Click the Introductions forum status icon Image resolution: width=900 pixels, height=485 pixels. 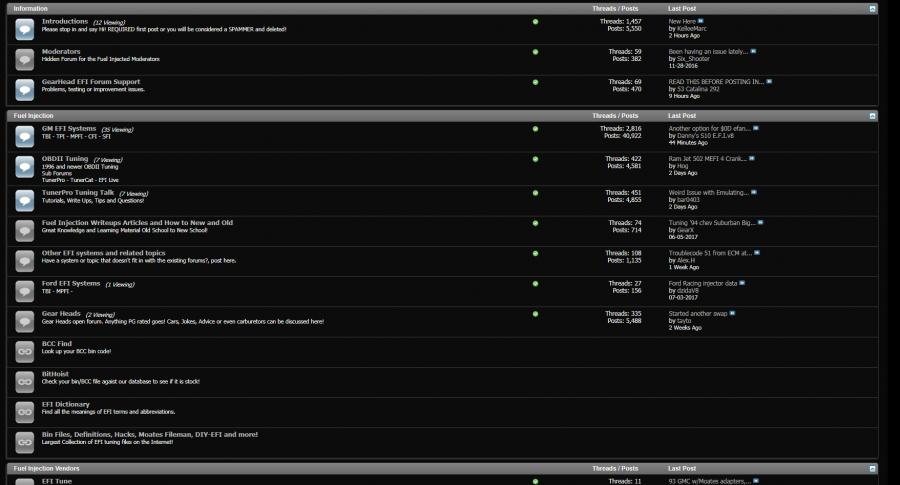26,28
